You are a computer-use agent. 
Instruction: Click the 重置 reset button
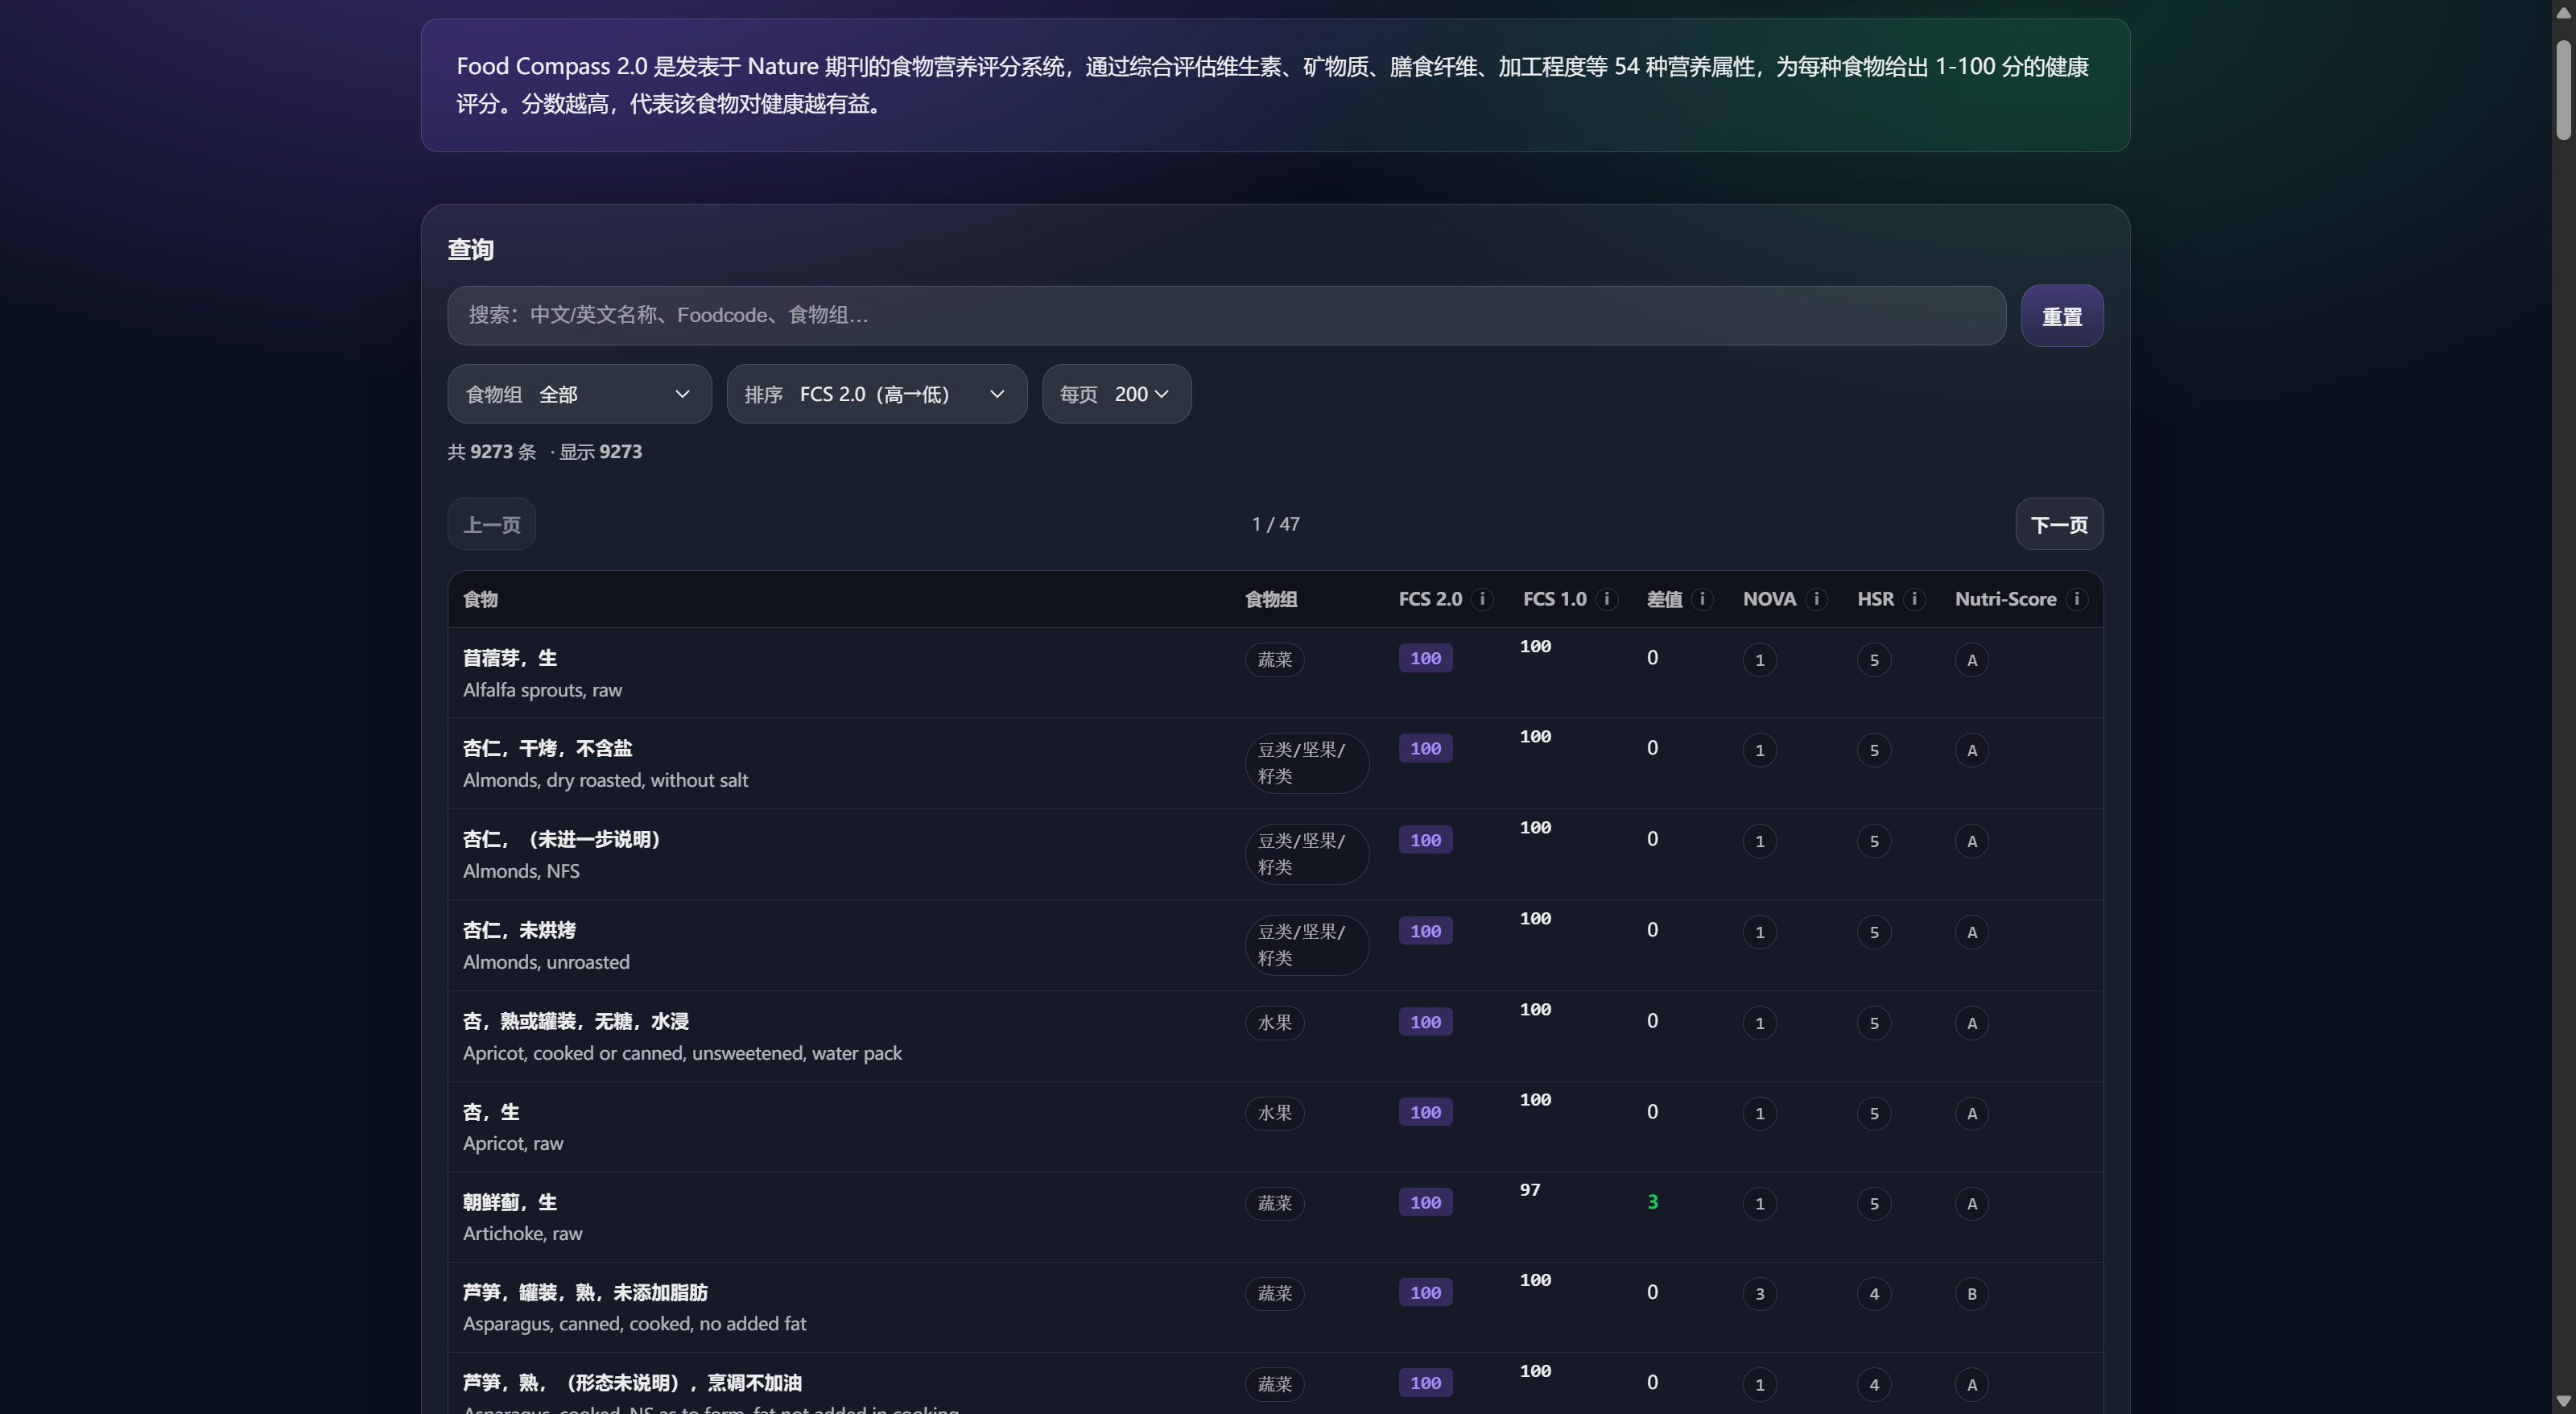point(2061,317)
